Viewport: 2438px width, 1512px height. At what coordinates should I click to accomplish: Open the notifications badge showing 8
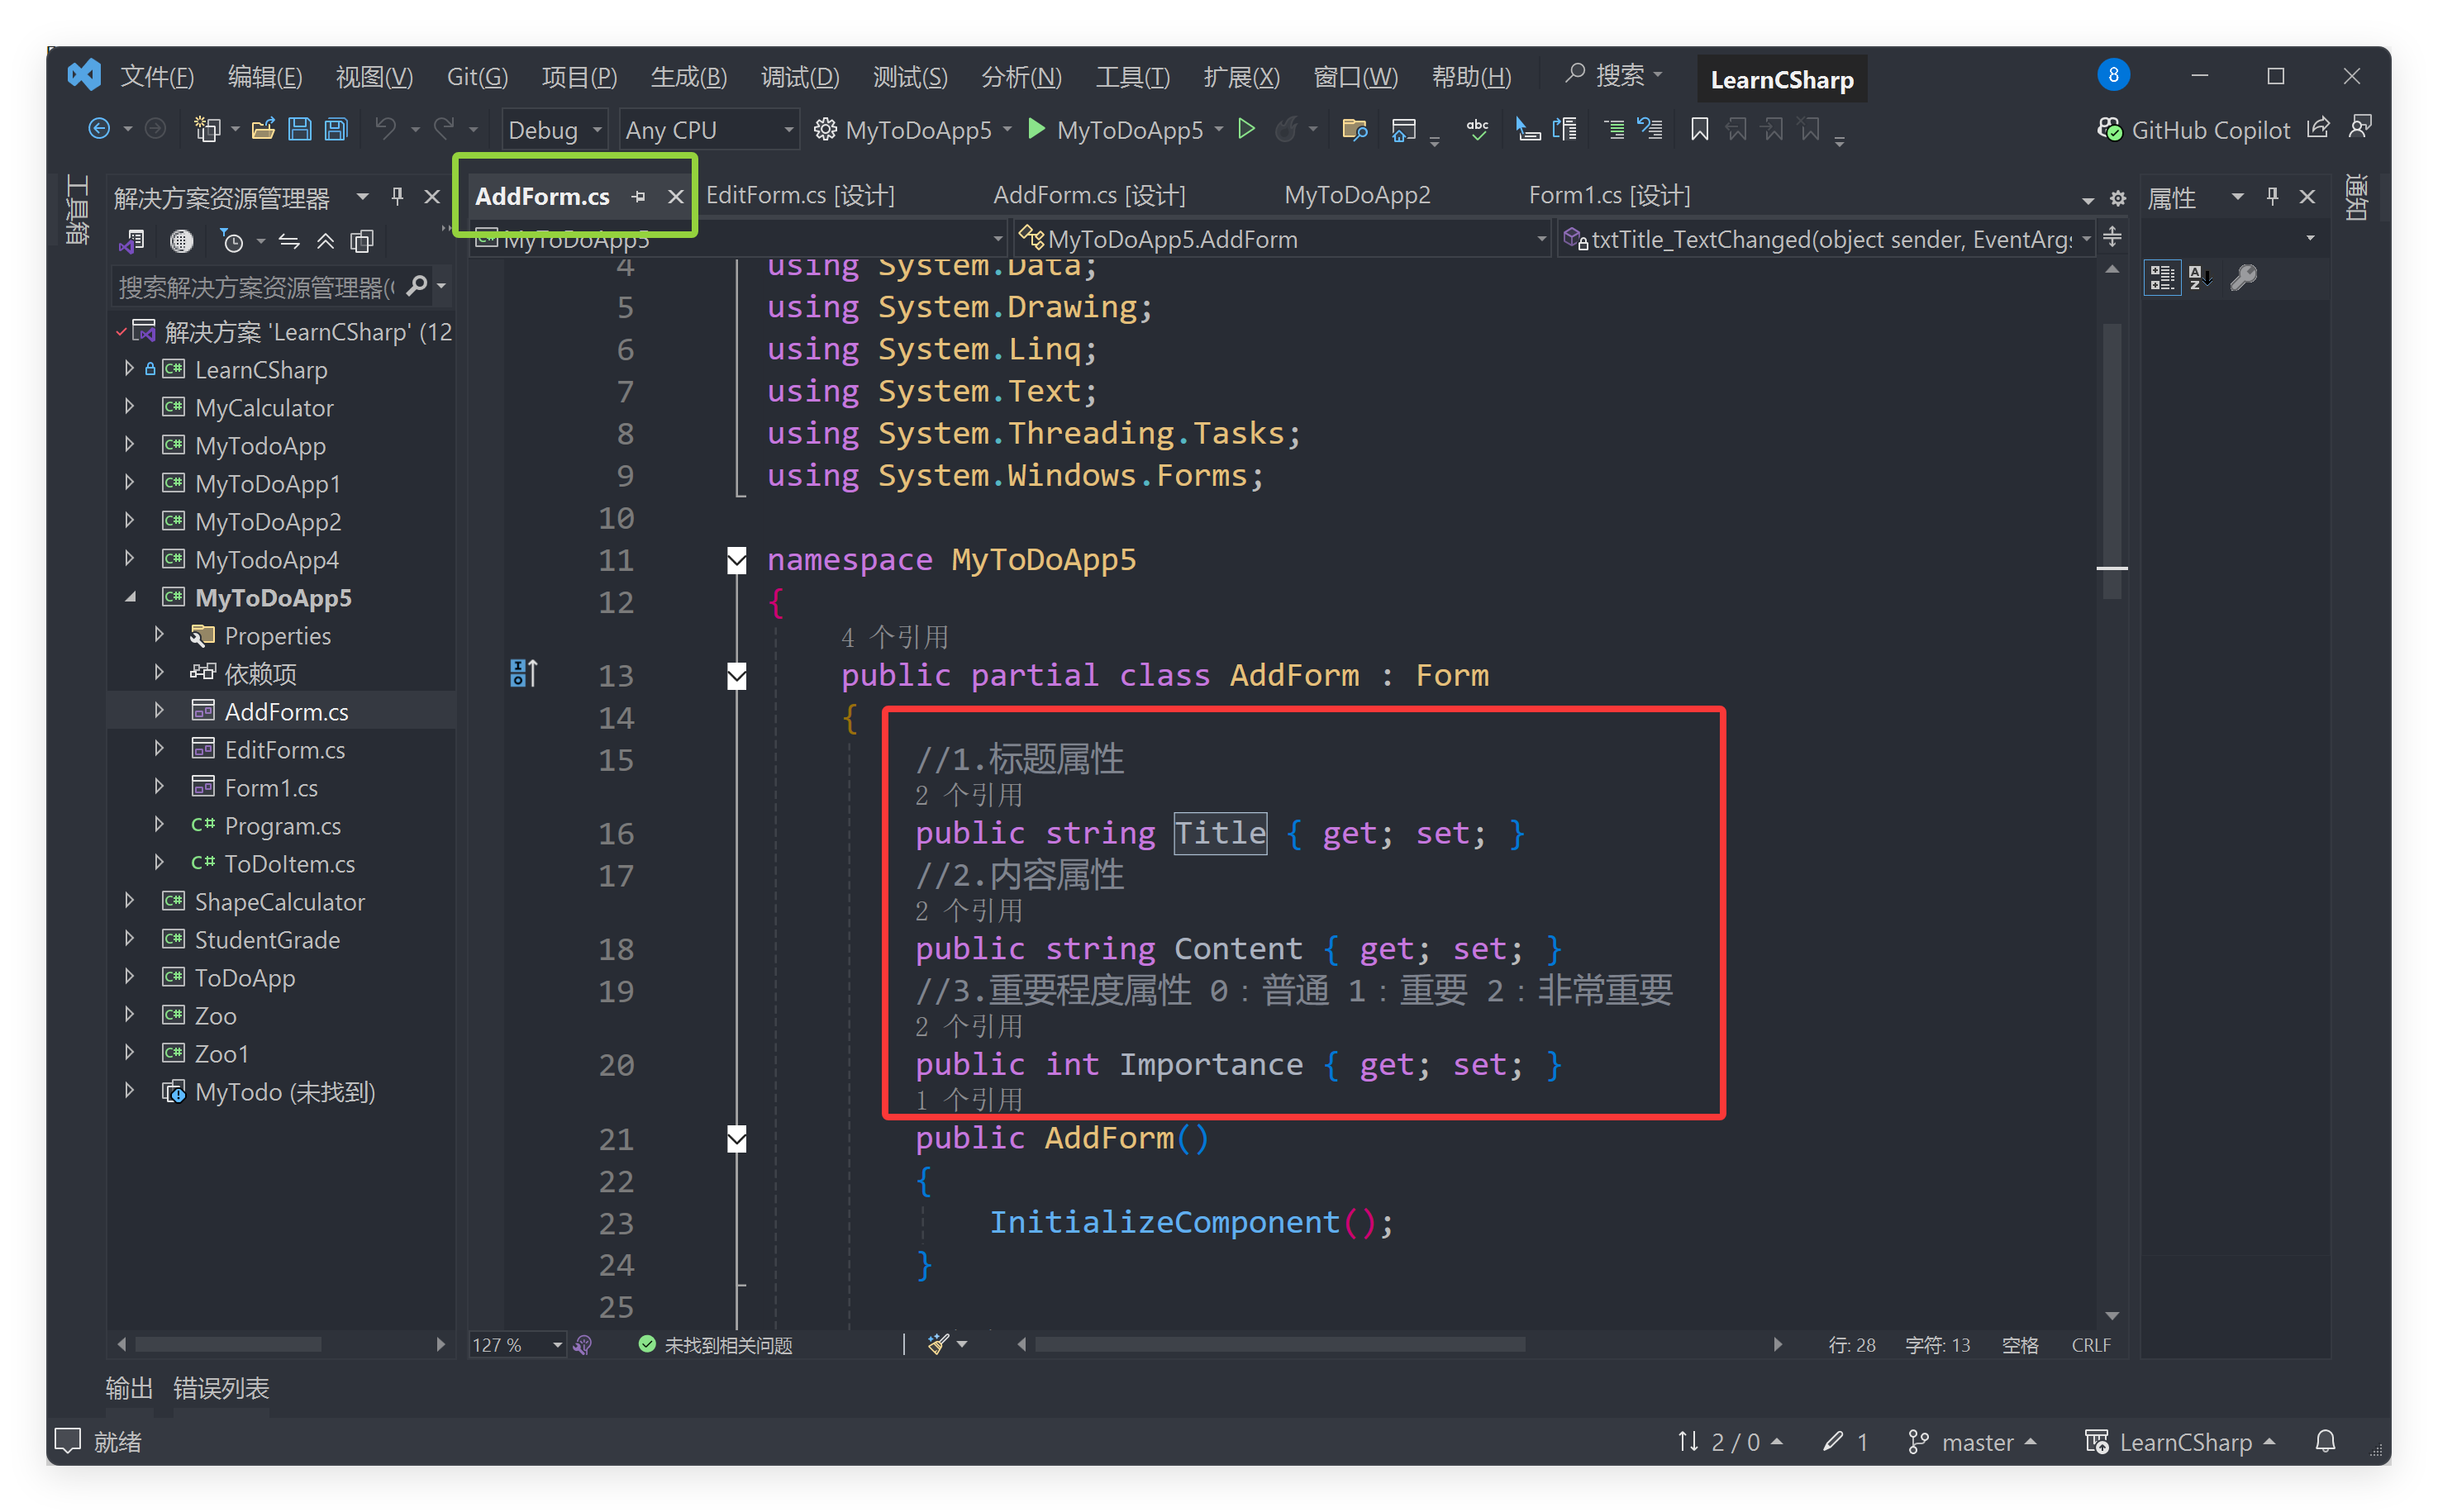click(2112, 75)
